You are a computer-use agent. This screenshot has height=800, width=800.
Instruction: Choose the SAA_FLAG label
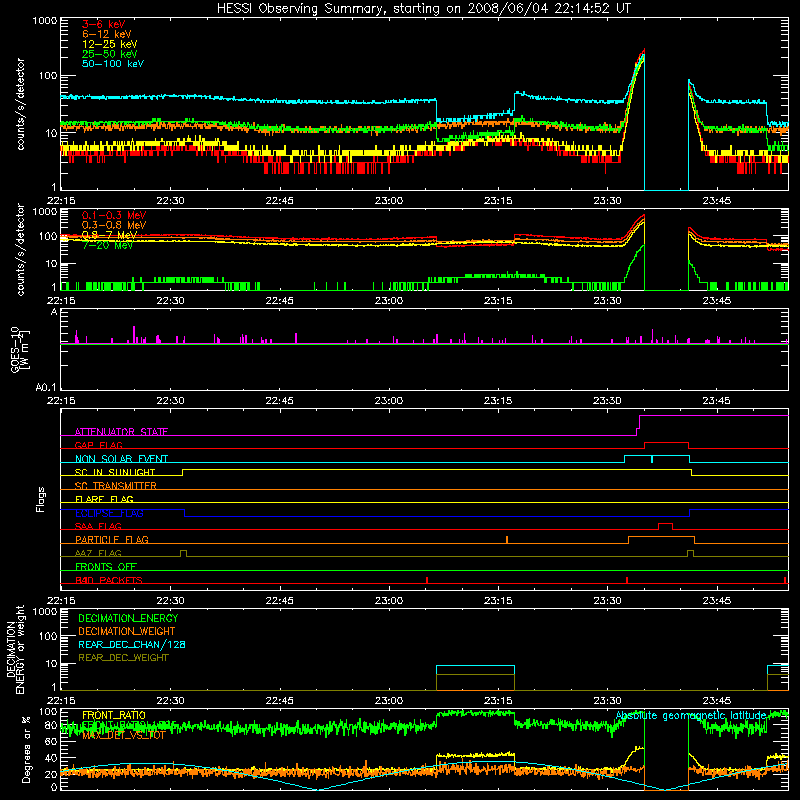tap(98, 526)
